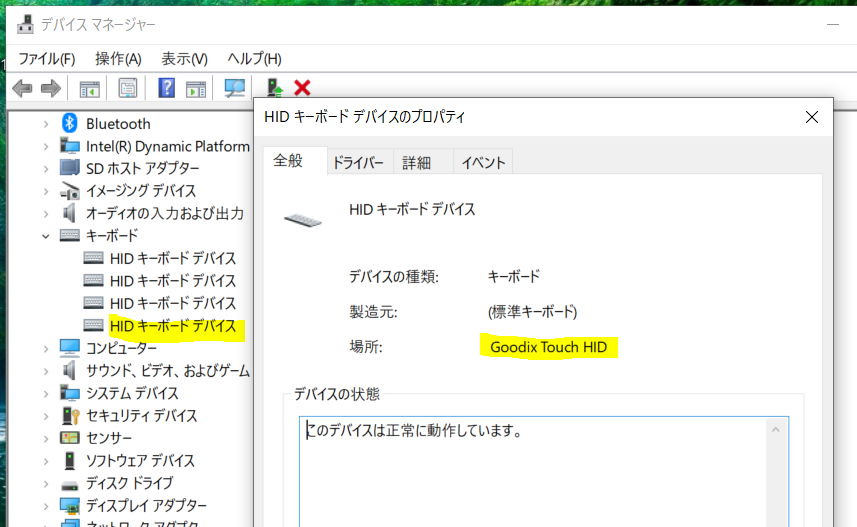857x527 pixels.
Task: Select the Bluetooth label in tree
Action: (x=118, y=124)
